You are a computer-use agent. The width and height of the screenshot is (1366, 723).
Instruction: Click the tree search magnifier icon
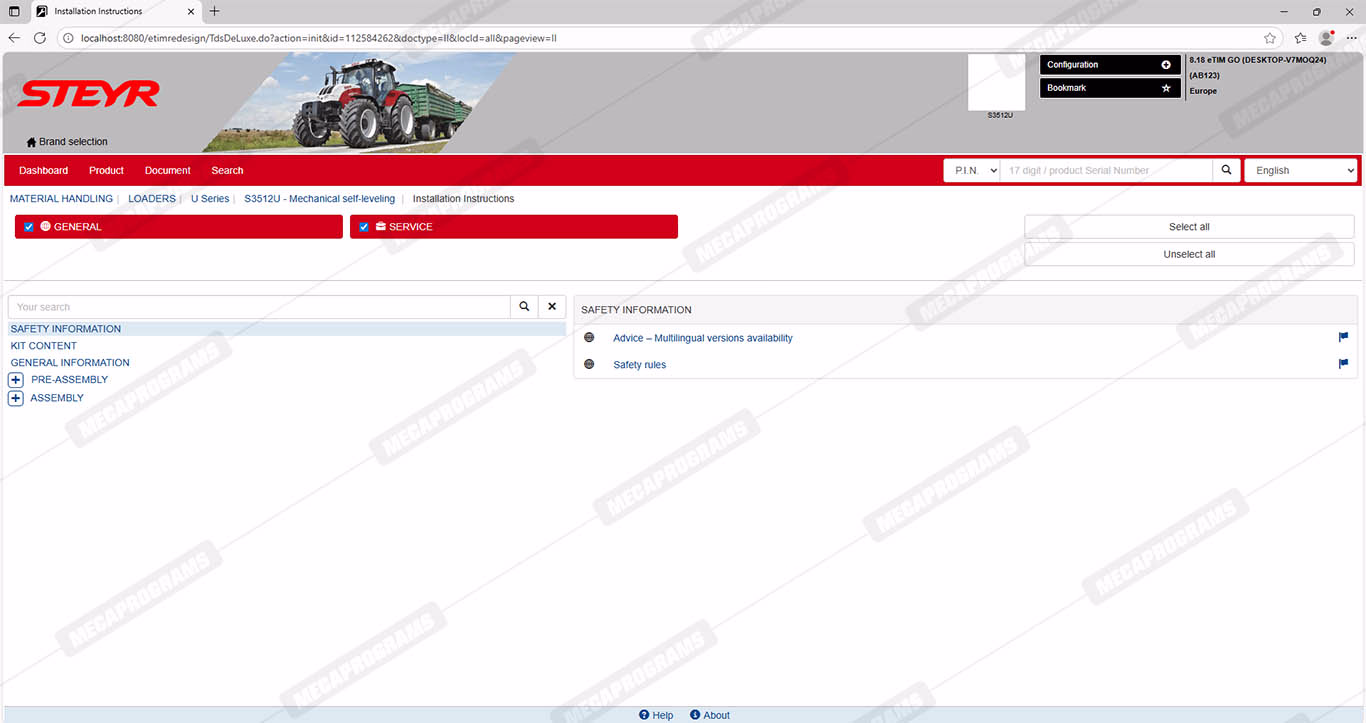coord(524,307)
